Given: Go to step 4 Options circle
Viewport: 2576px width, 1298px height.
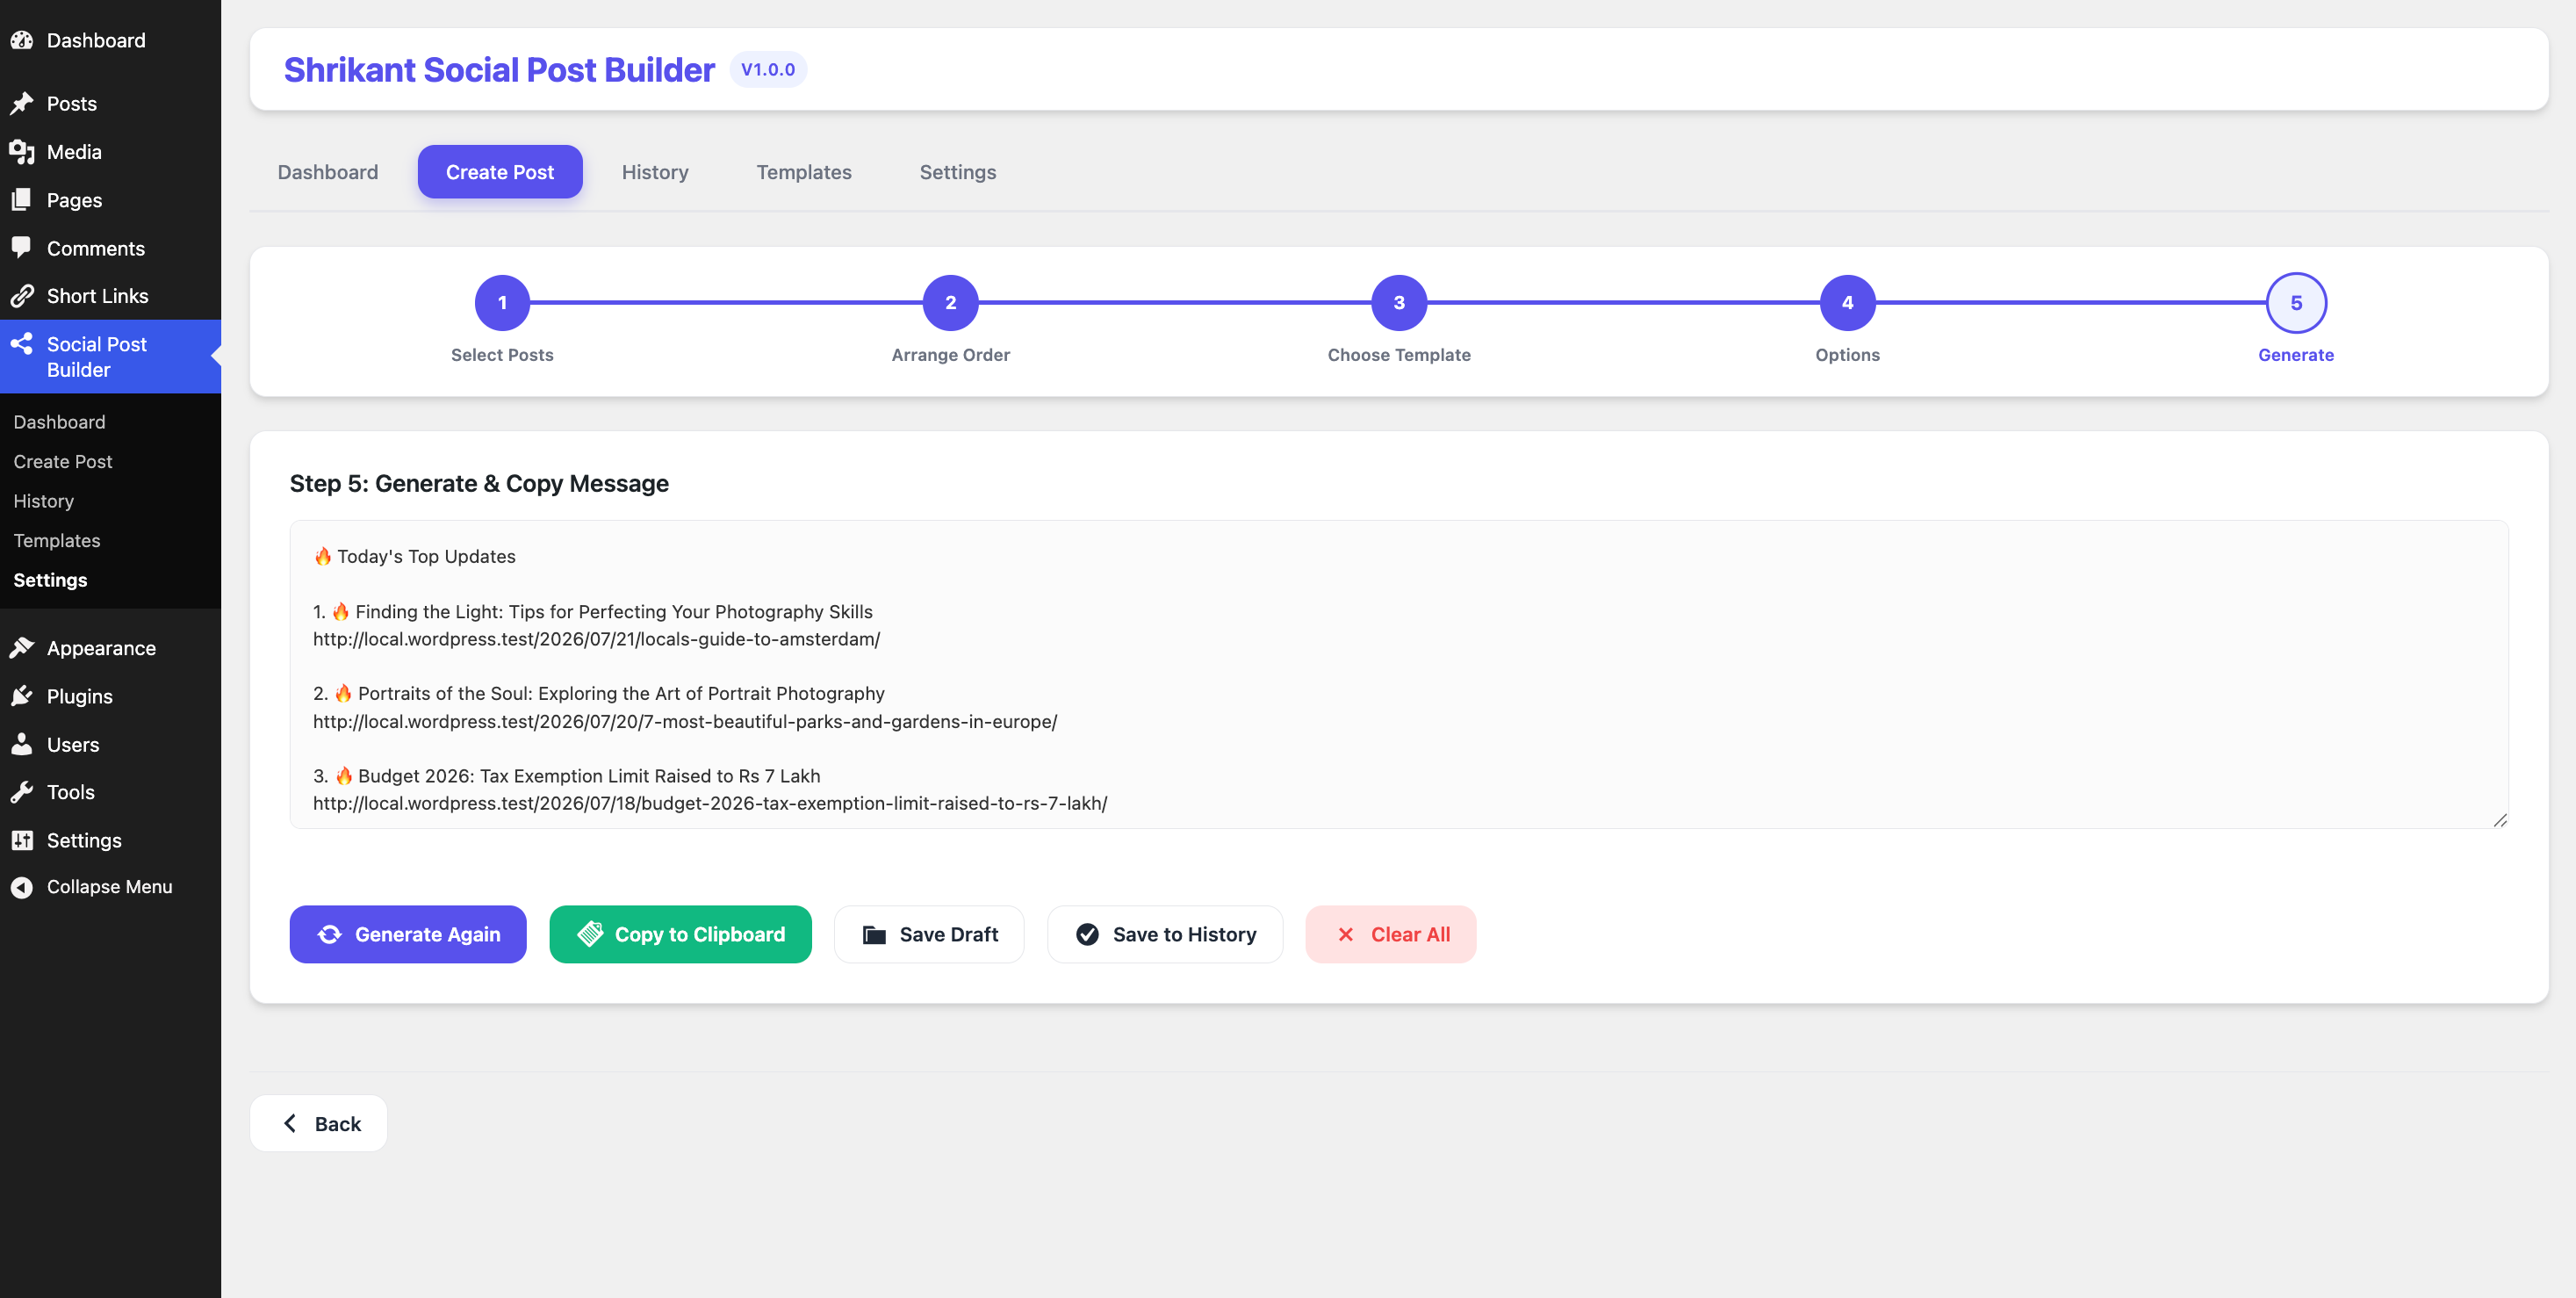Looking at the screenshot, I should (x=1847, y=303).
